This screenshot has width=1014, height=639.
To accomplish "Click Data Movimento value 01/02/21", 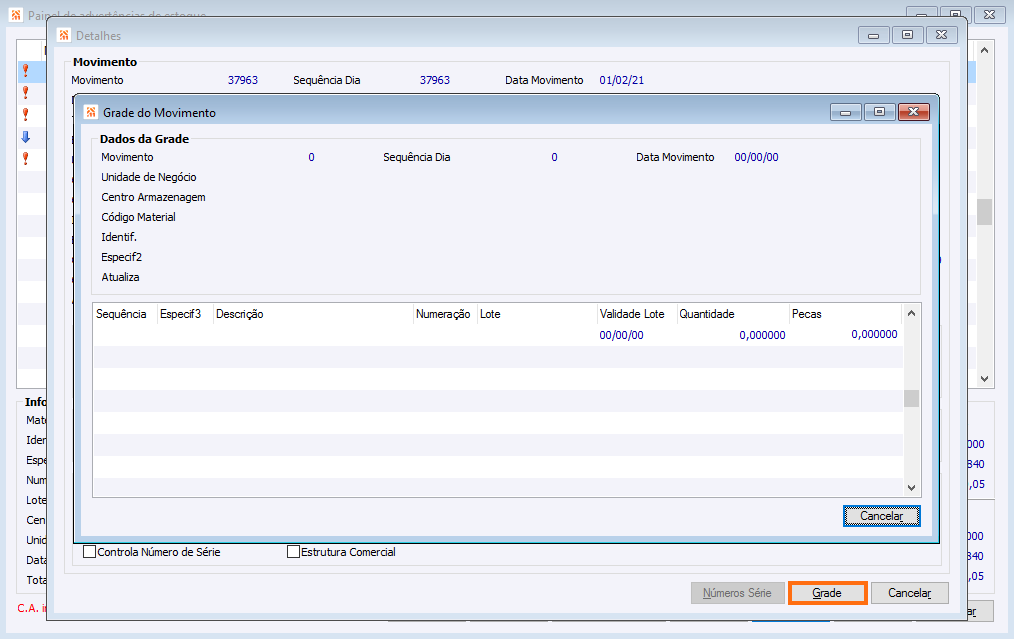I will coord(621,80).
